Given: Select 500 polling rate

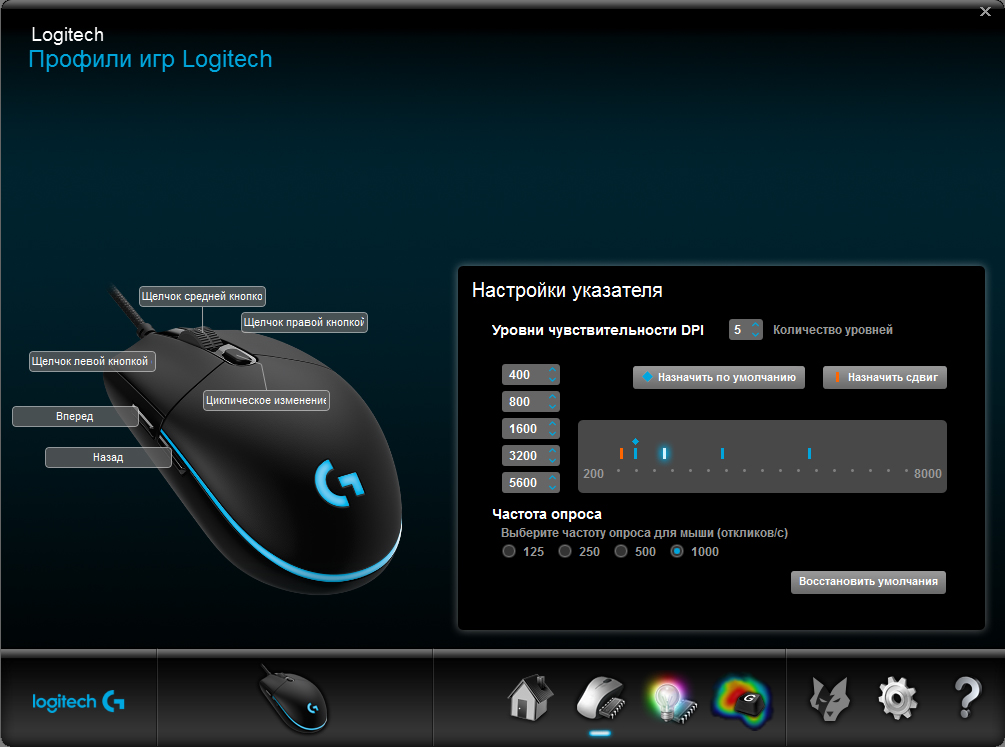Looking at the screenshot, I should 621,551.
